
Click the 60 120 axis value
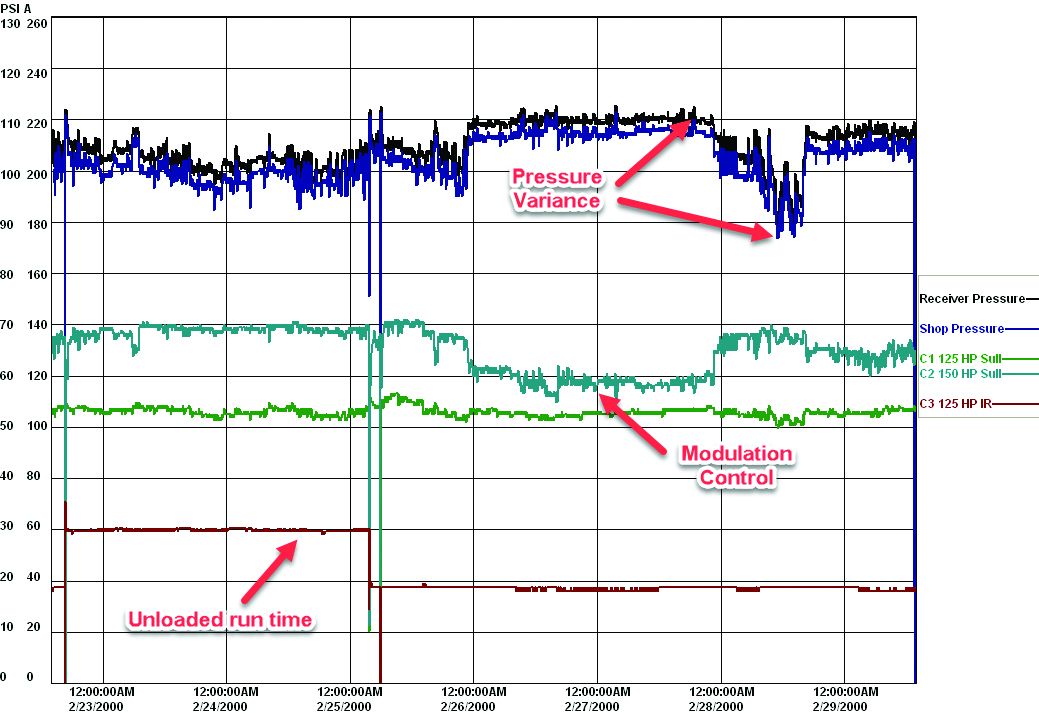click(24, 376)
